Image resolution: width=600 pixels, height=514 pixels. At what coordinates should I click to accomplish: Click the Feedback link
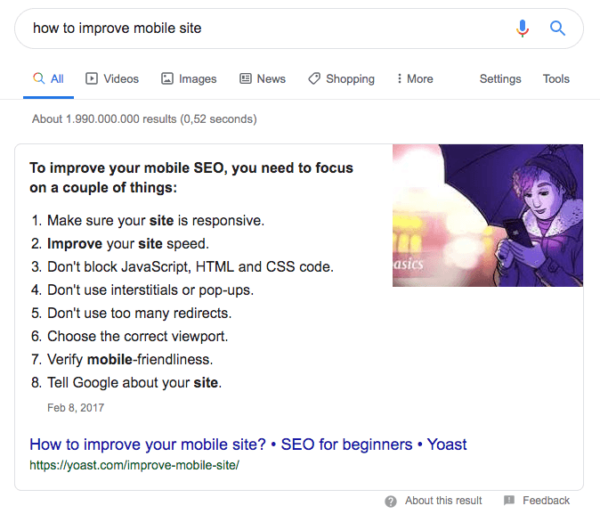(x=546, y=500)
